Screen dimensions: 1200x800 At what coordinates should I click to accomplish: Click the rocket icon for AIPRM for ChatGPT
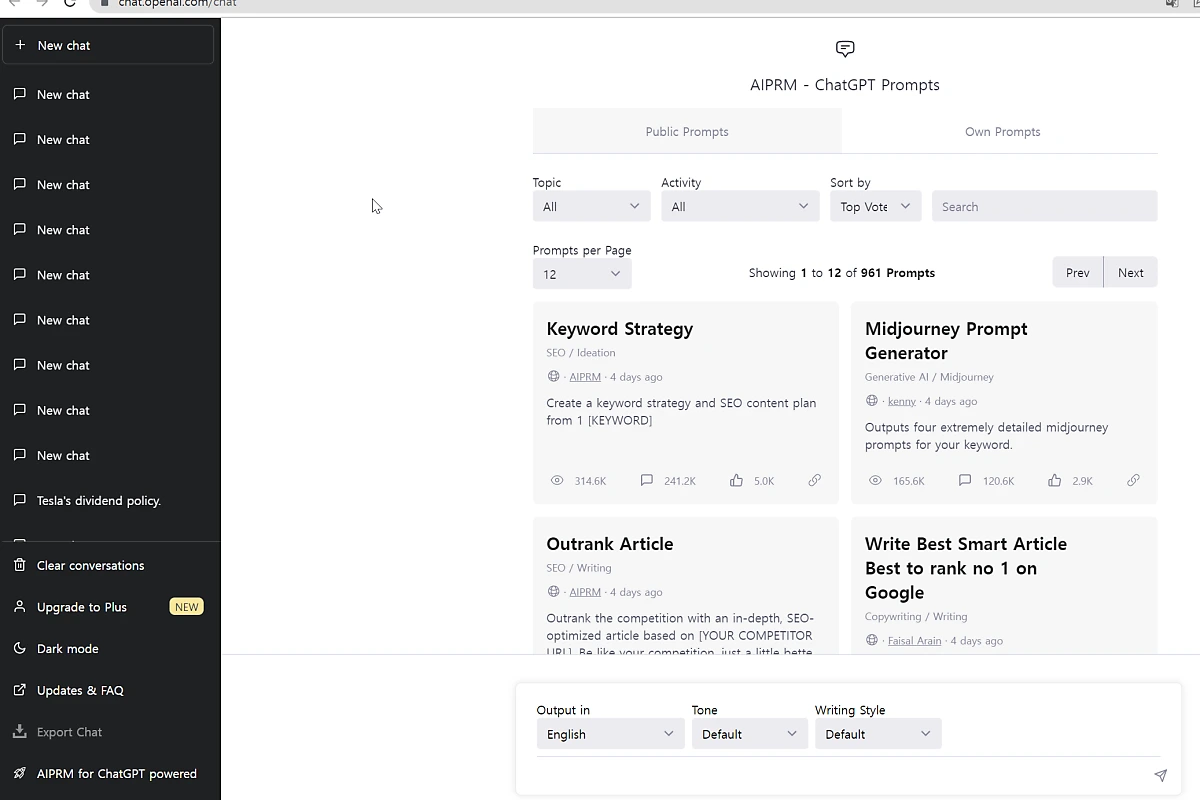[x=20, y=773]
